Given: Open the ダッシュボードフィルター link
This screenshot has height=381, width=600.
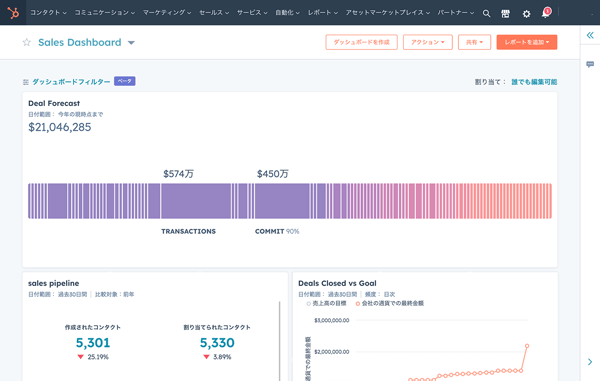Looking at the screenshot, I should (71, 81).
